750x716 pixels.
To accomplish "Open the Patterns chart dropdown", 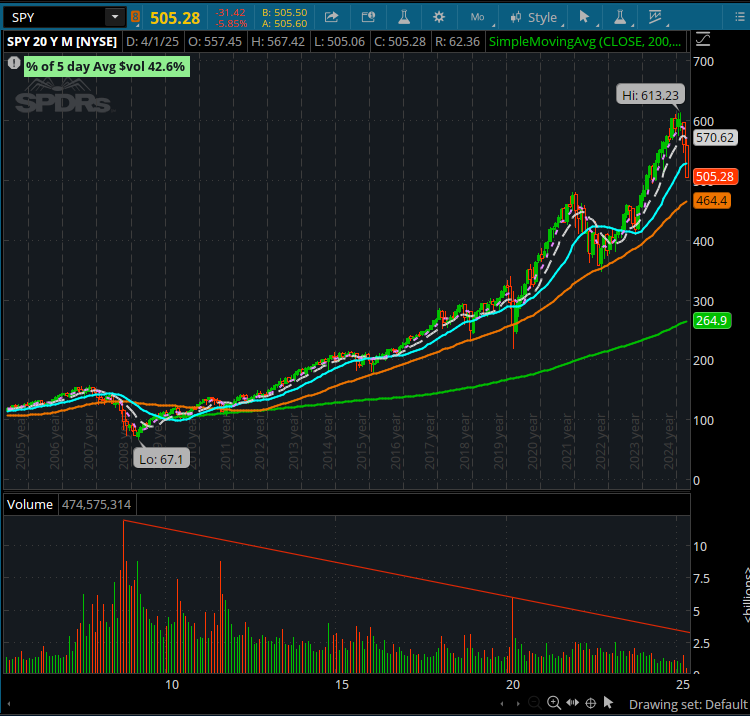I will 656,17.
